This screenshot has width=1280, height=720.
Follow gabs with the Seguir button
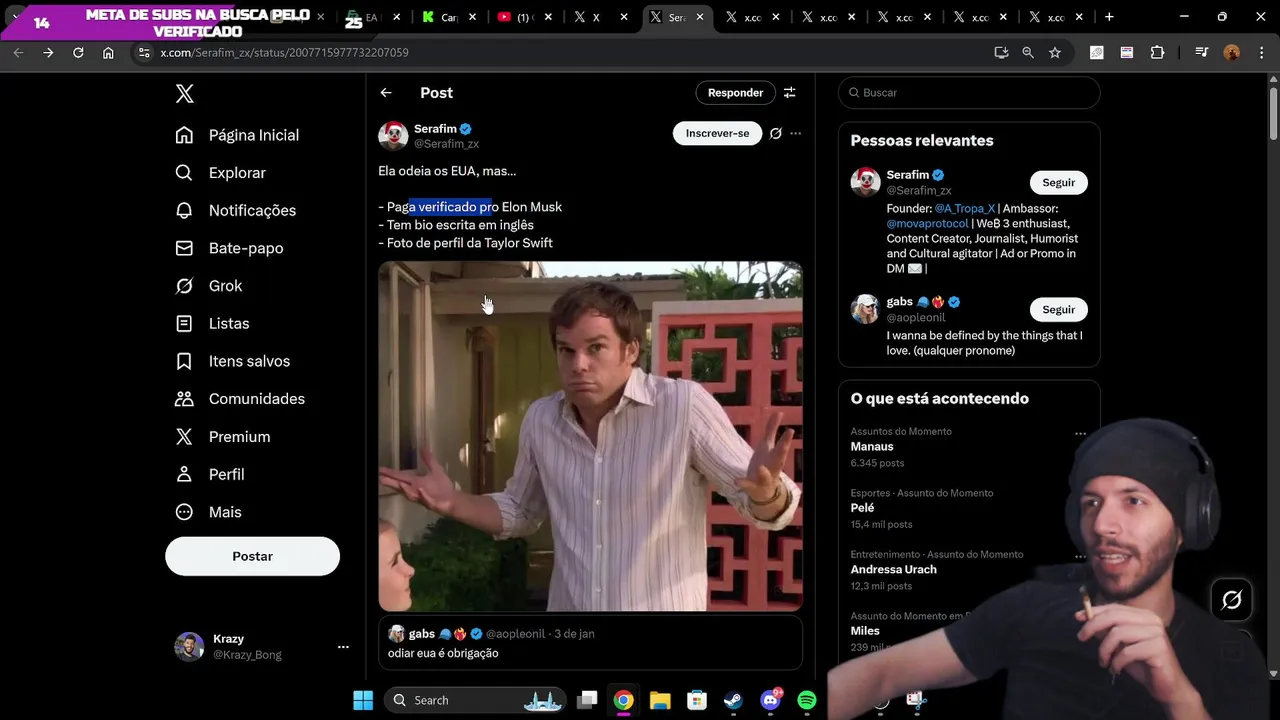[1058, 310]
